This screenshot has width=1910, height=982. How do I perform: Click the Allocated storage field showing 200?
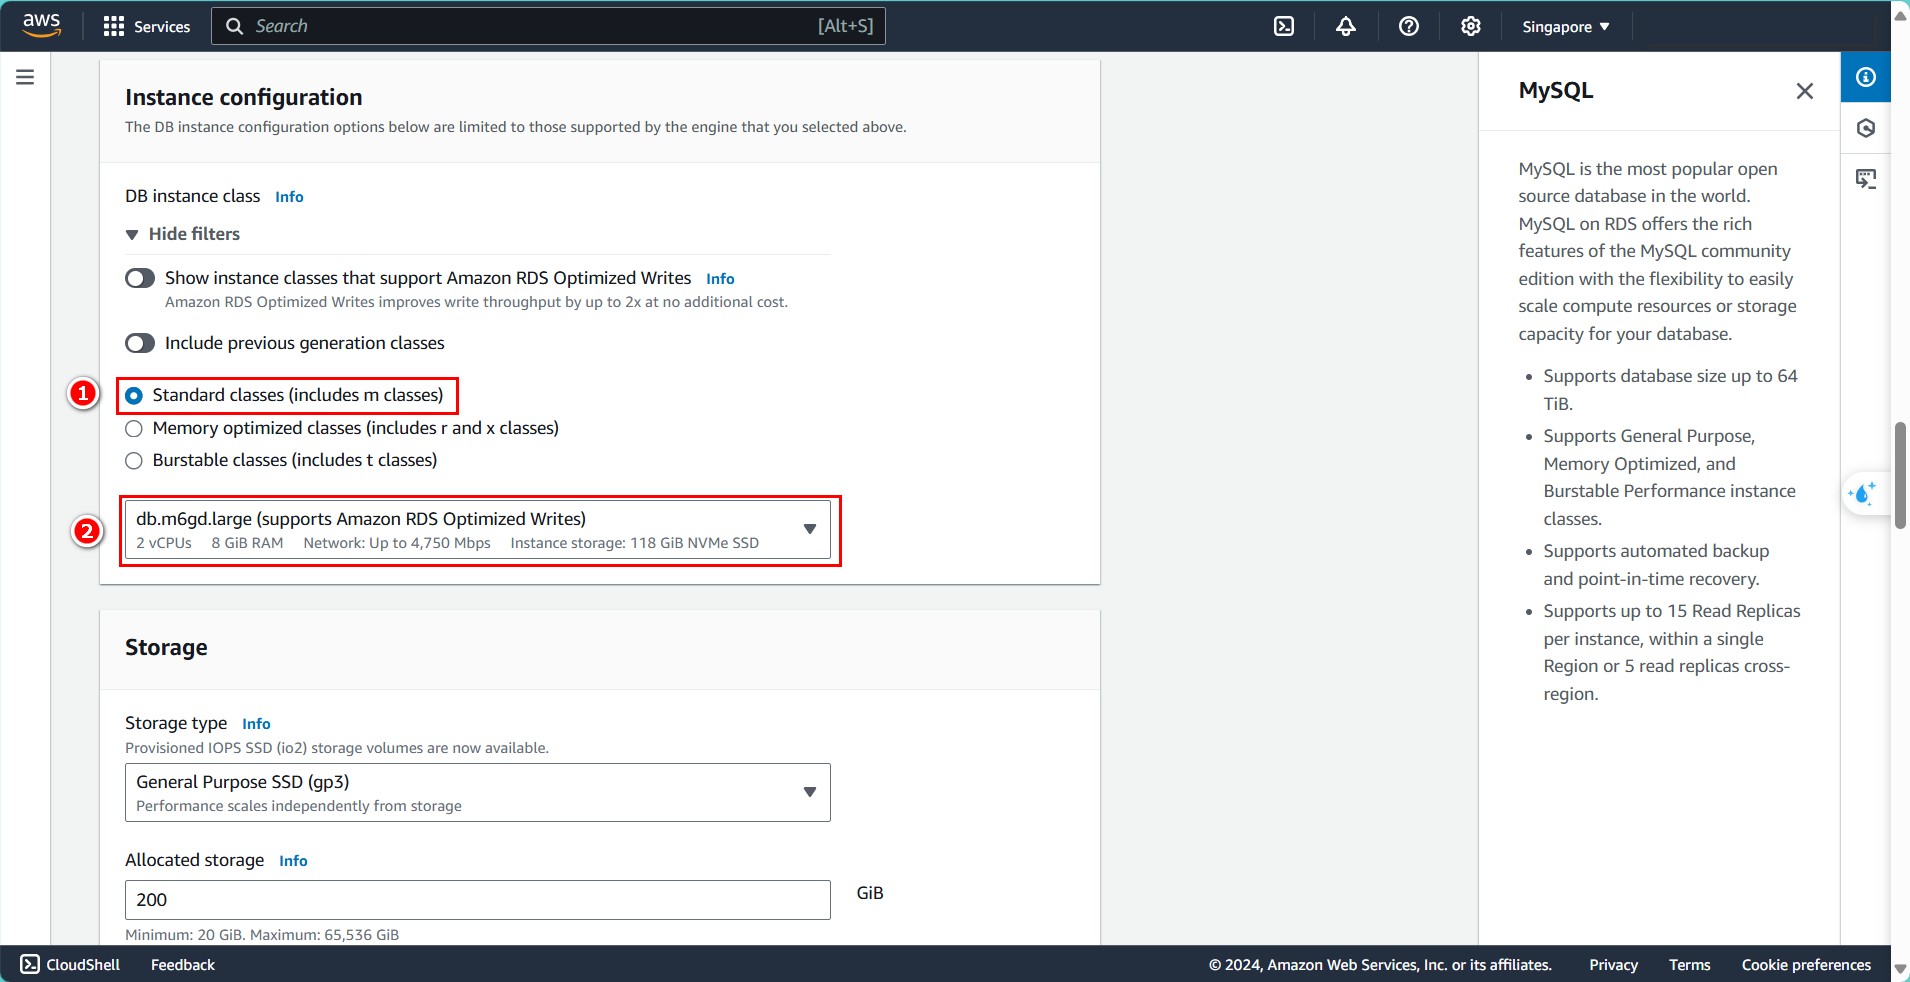click(478, 900)
